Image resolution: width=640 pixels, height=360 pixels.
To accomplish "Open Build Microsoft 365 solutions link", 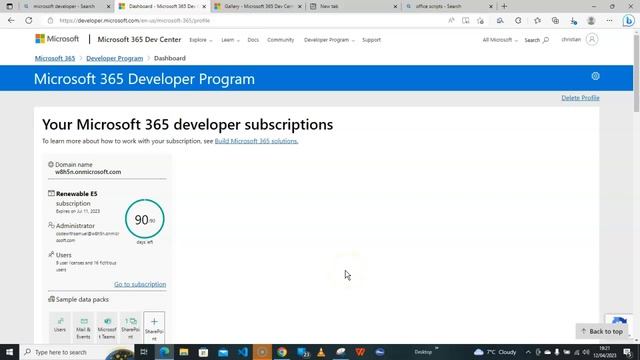I will [x=256, y=141].
